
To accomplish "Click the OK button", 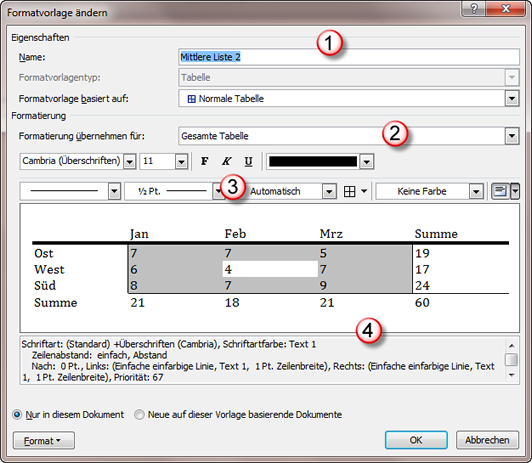I will click(416, 440).
